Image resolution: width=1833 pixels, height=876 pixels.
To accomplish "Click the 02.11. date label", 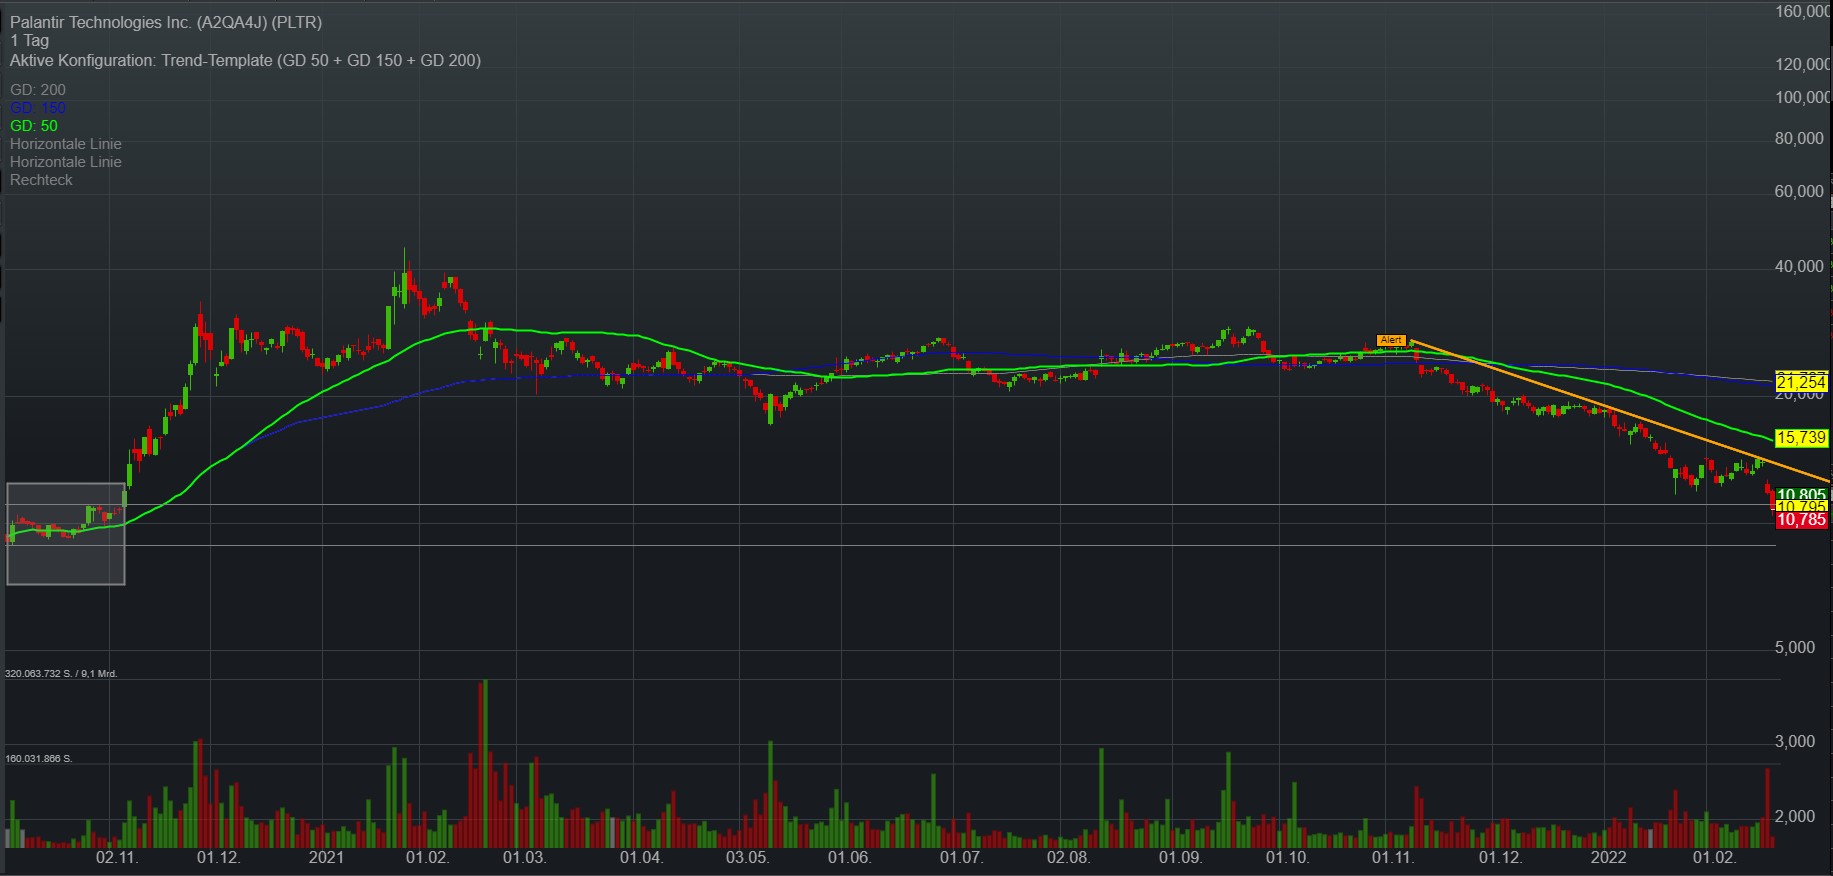I will [117, 858].
